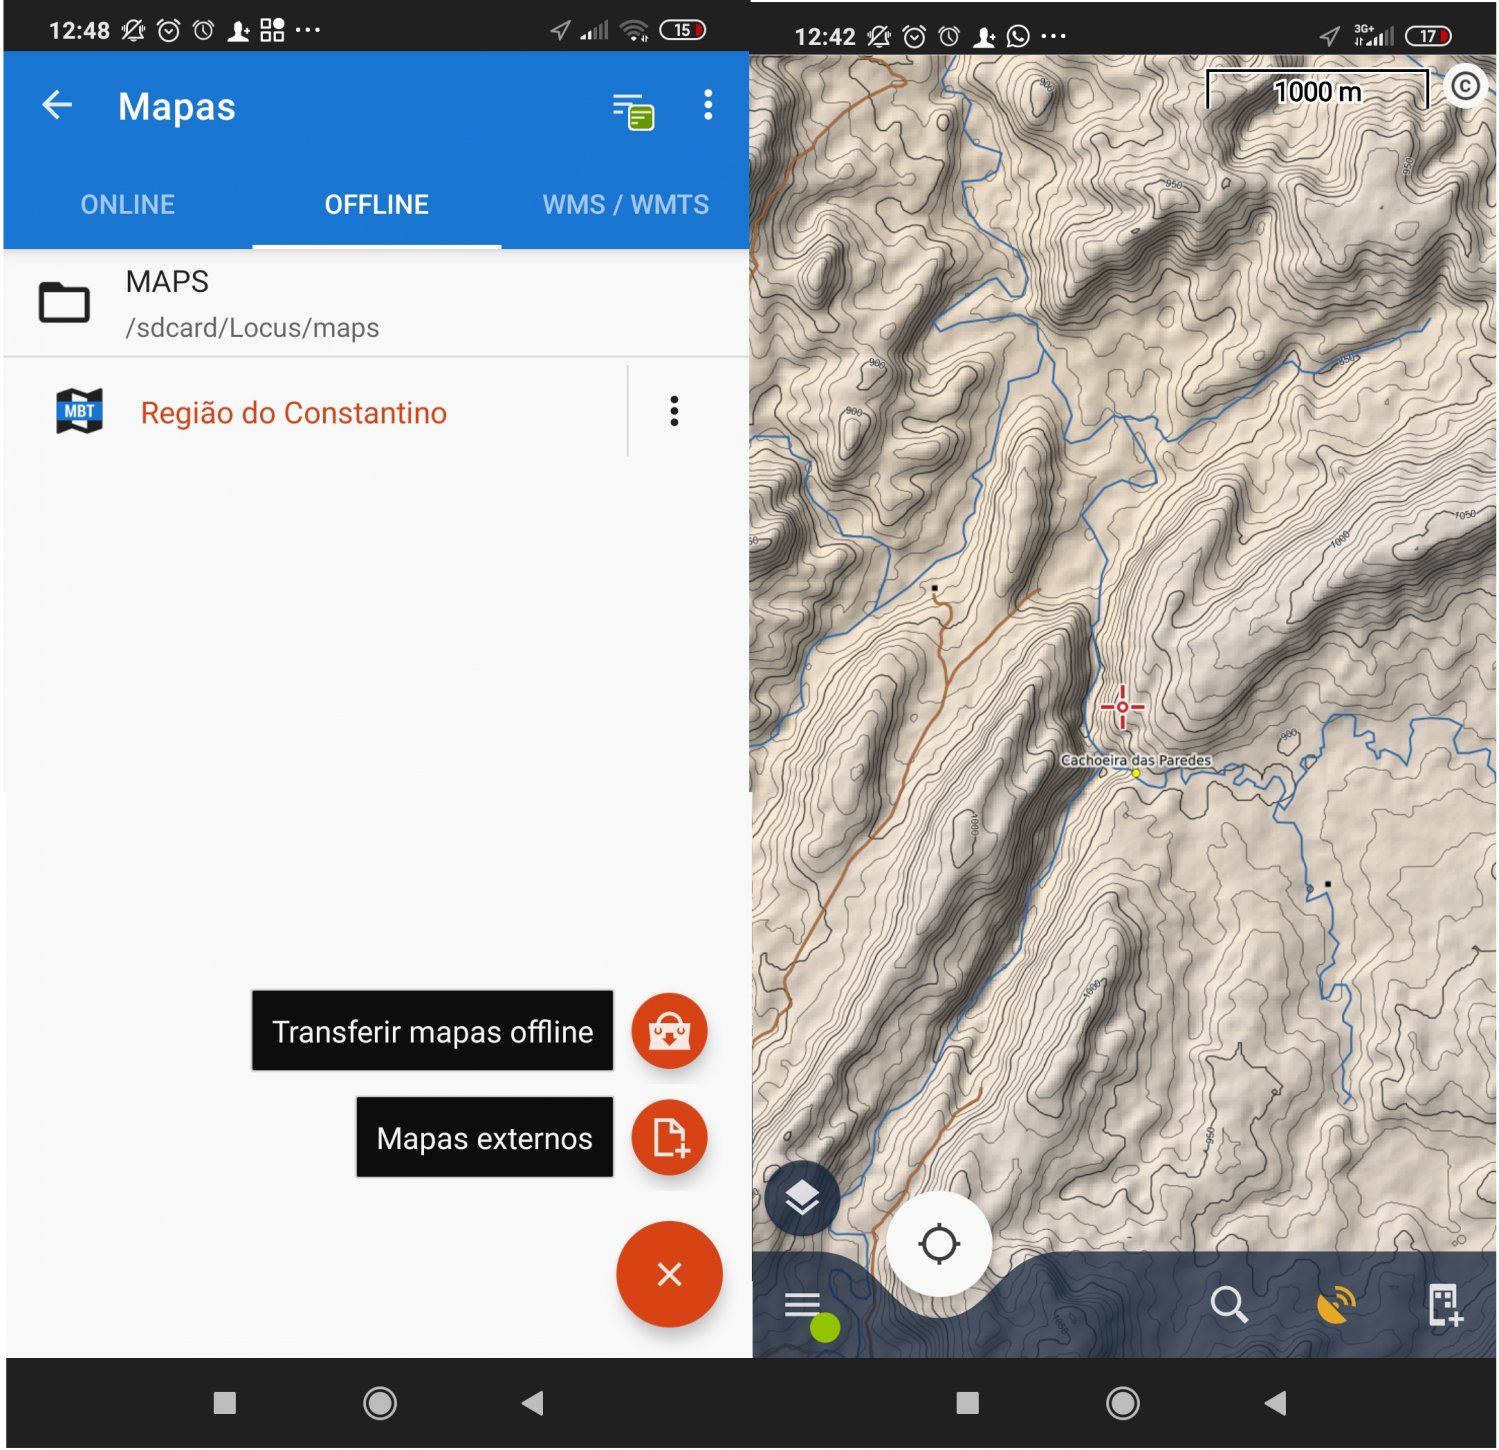The image size is (1499, 1450).
Task: Tap the search magnifier on map toolbar
Action: coord(1228,1305)
